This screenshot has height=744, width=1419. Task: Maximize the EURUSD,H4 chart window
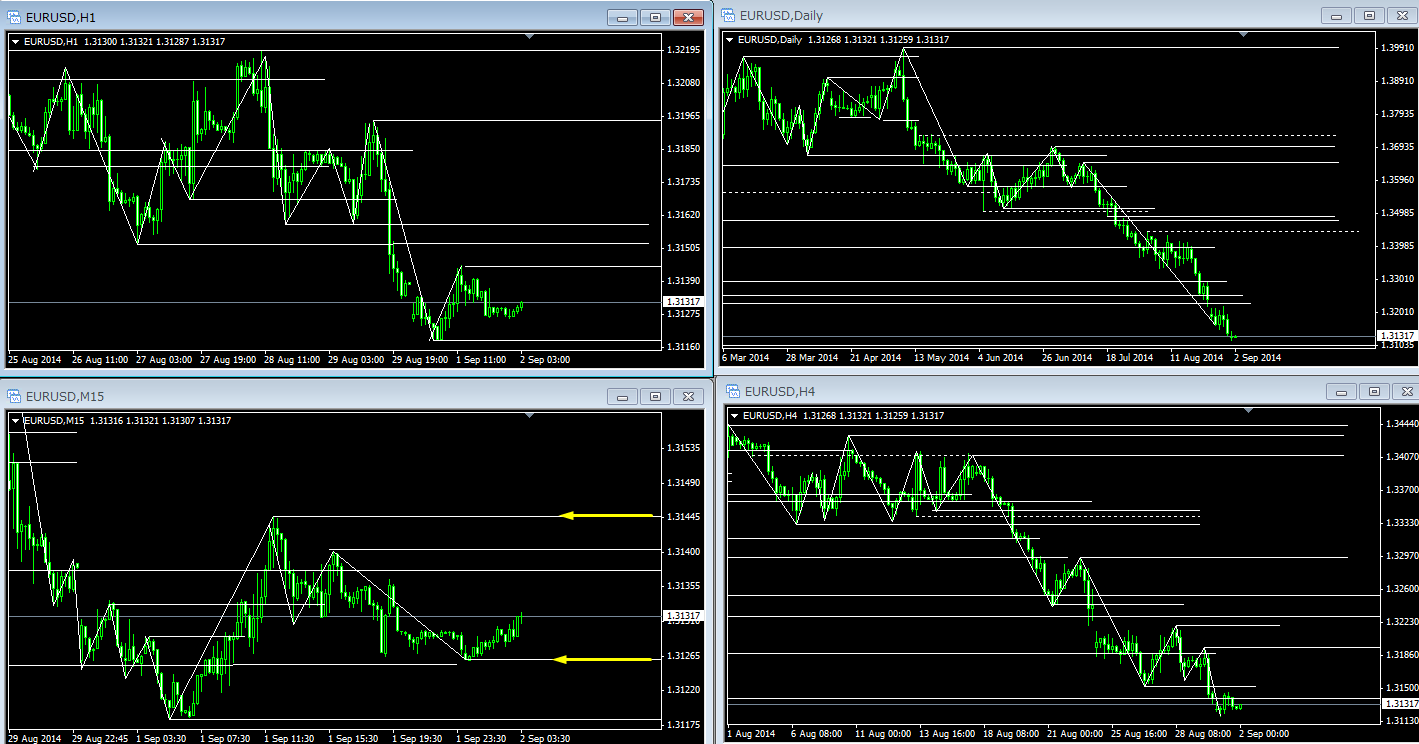click(x=1374, y=391)
